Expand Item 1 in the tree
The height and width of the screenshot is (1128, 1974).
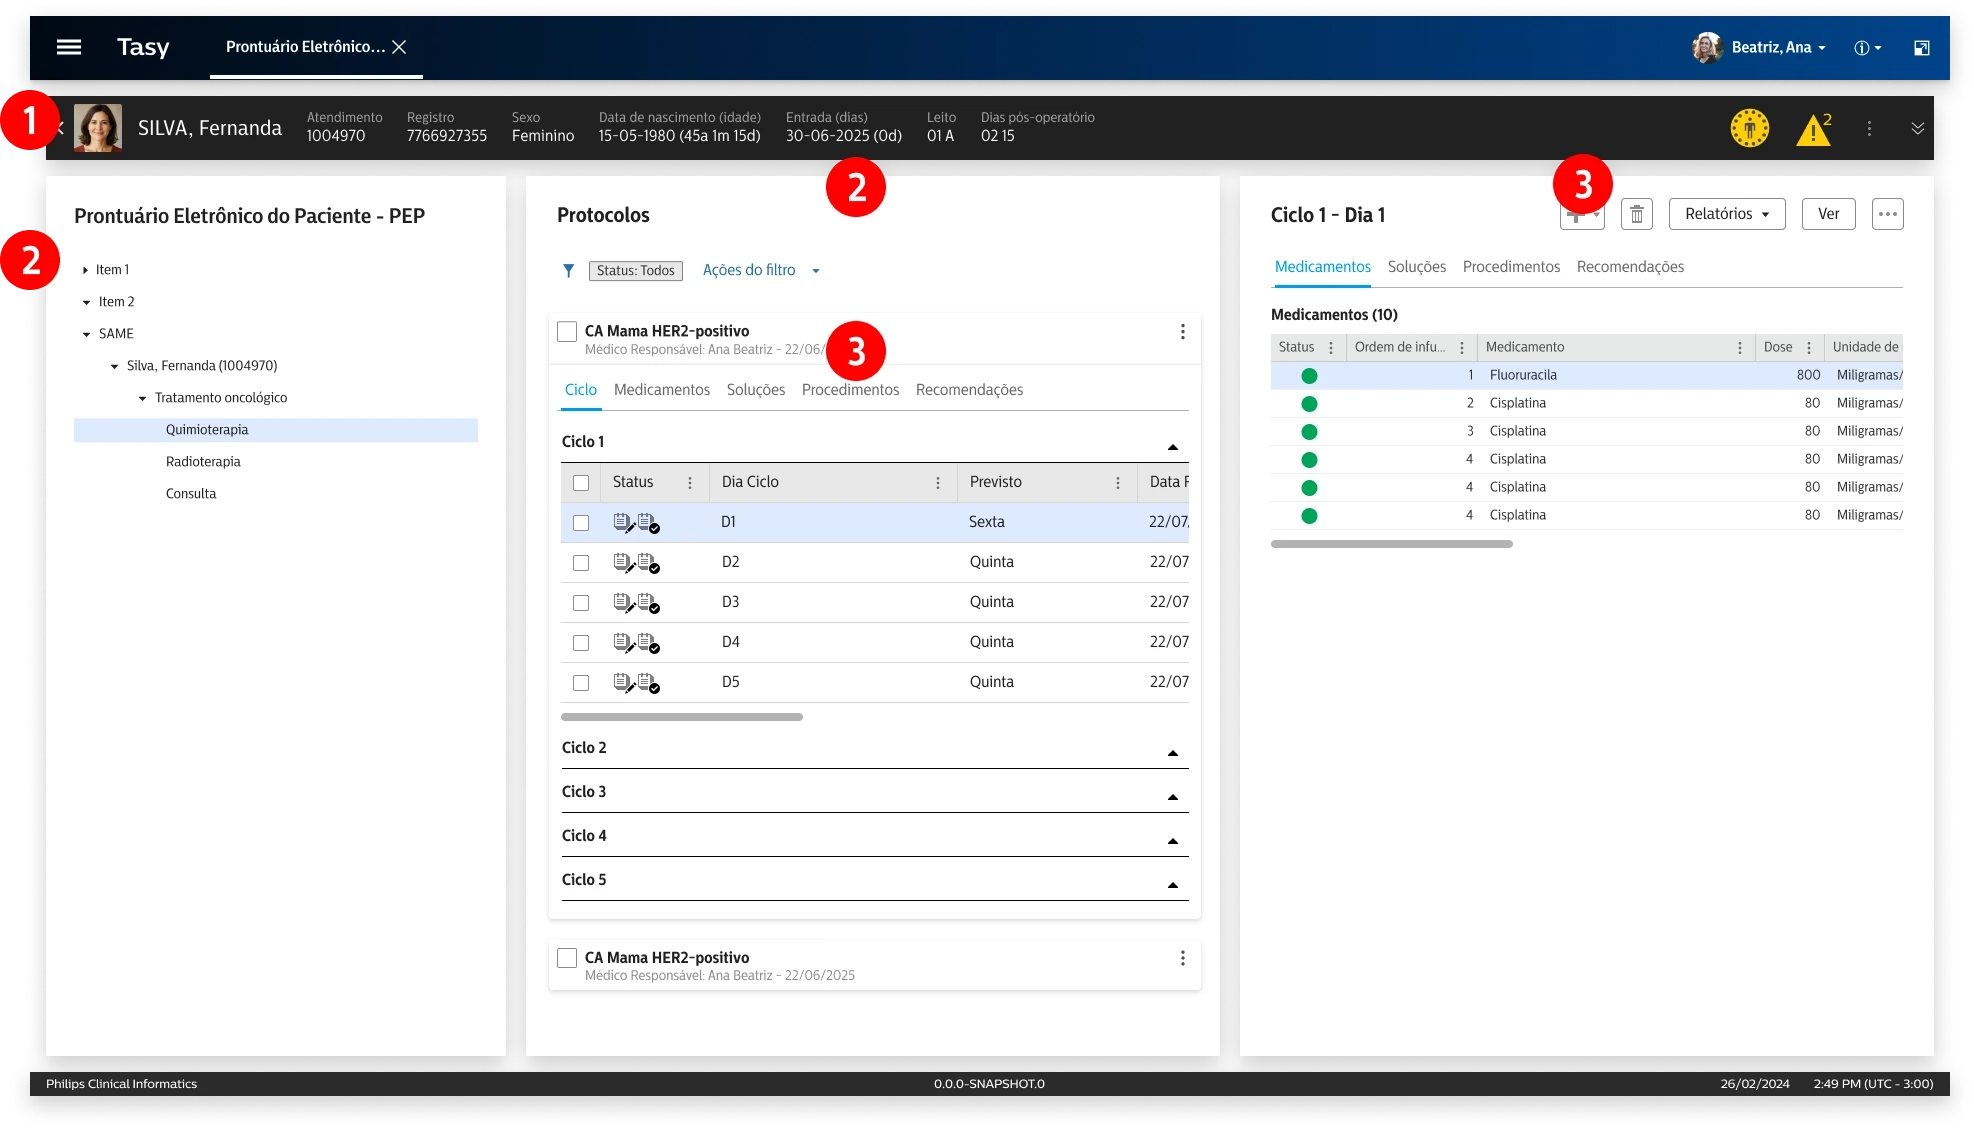point(86,270)
